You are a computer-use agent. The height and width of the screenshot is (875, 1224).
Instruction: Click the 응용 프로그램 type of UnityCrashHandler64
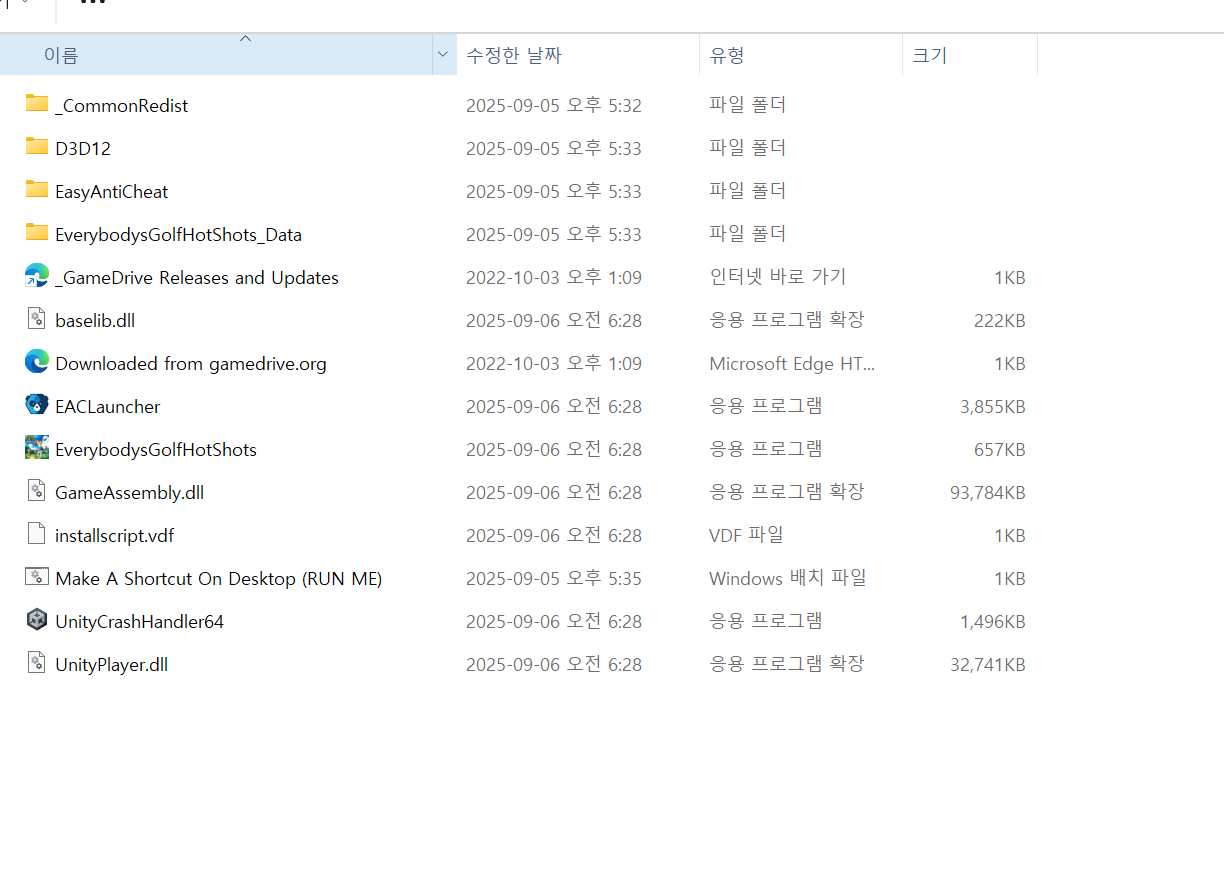[766, 621]
